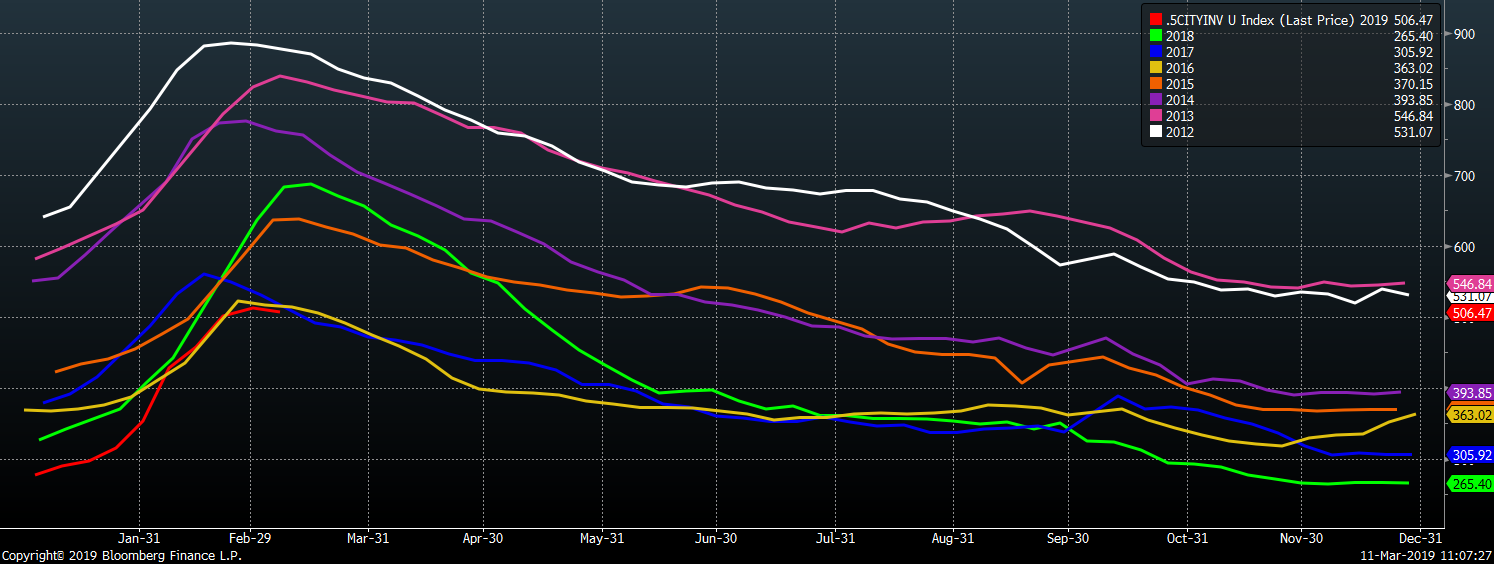
Task: Click the orange 2015 legend swatch
Action: [1156, 84]
